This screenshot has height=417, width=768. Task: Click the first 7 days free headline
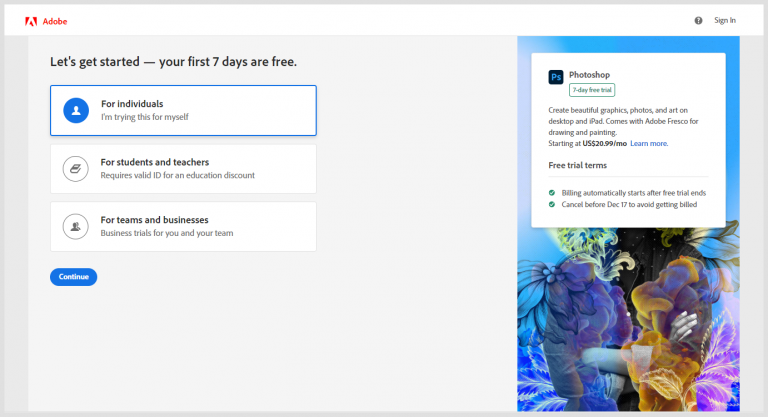pyautogui.click(x=173, y=62)
